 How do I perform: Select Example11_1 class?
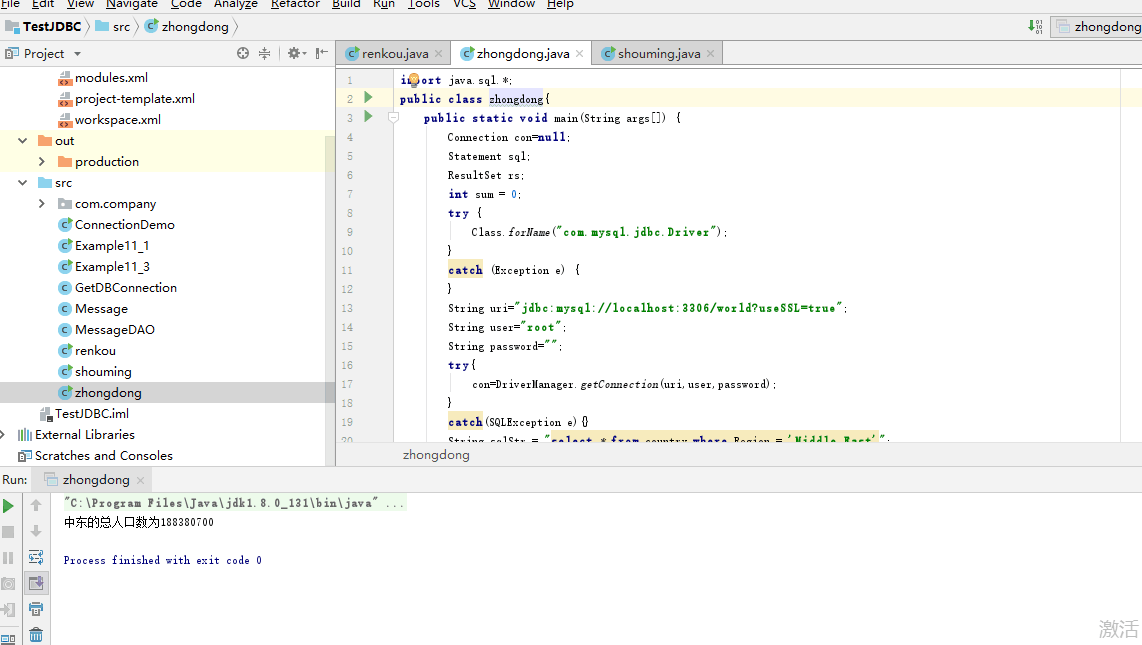click(103, 246)
